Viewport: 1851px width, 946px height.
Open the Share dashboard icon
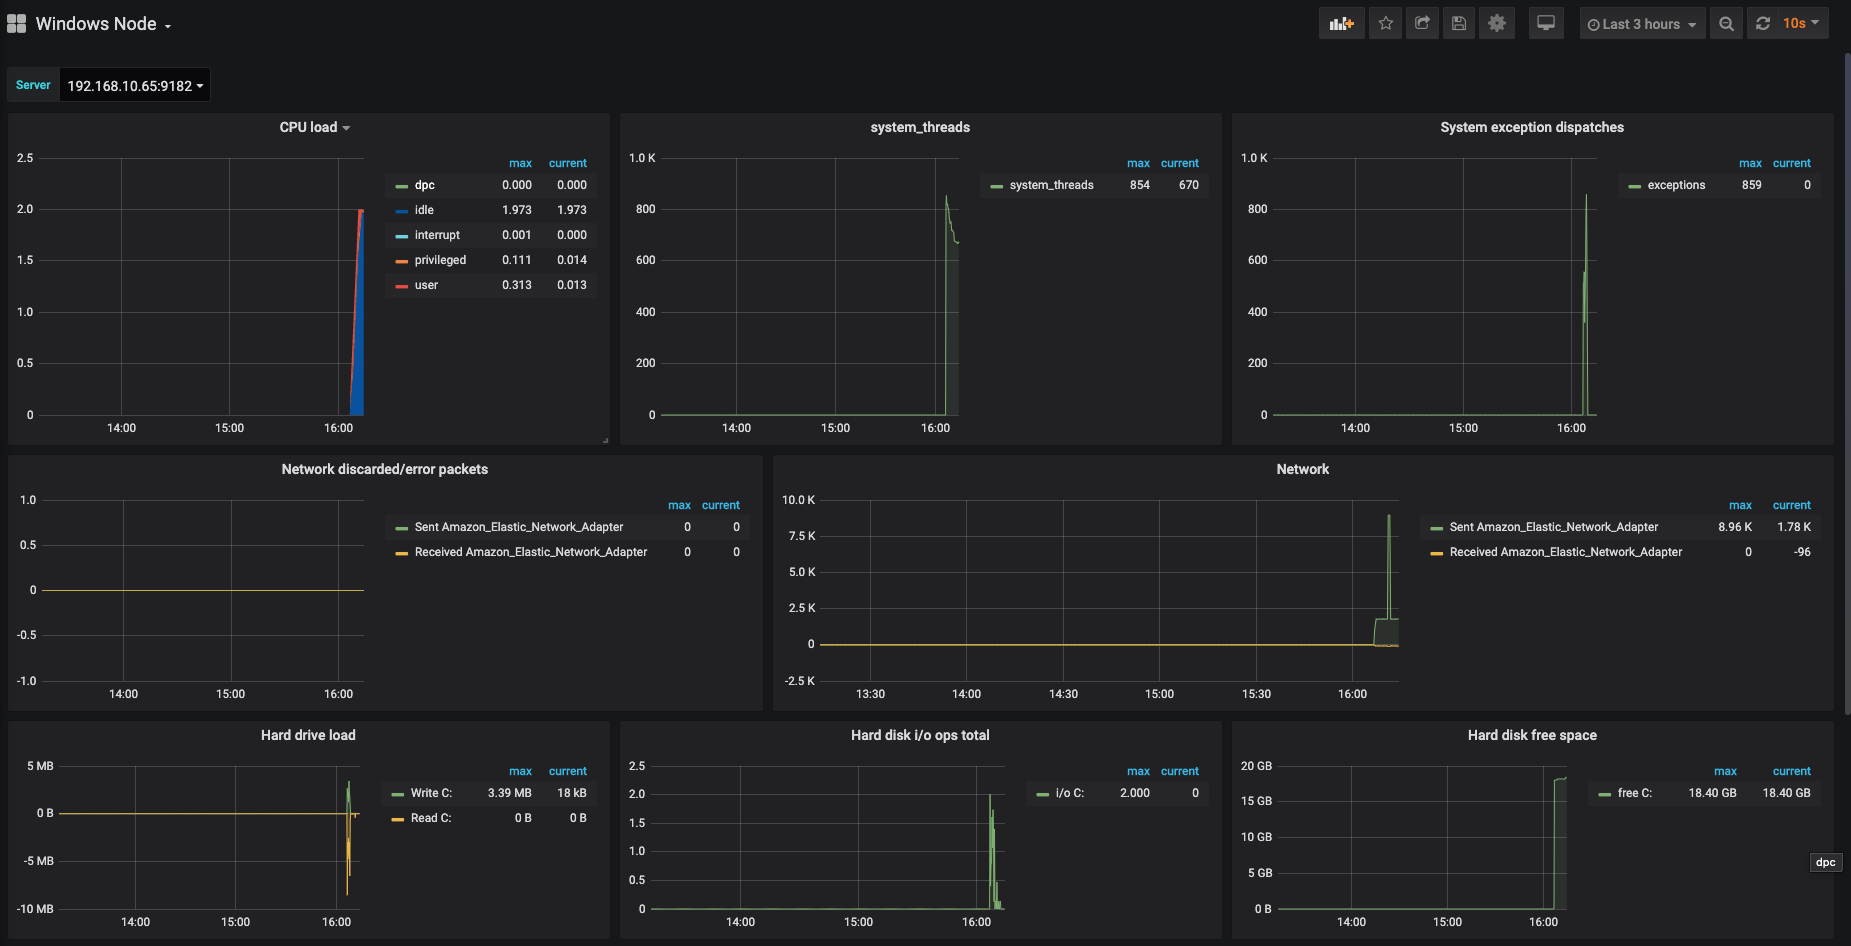[x=1422, y=23]
